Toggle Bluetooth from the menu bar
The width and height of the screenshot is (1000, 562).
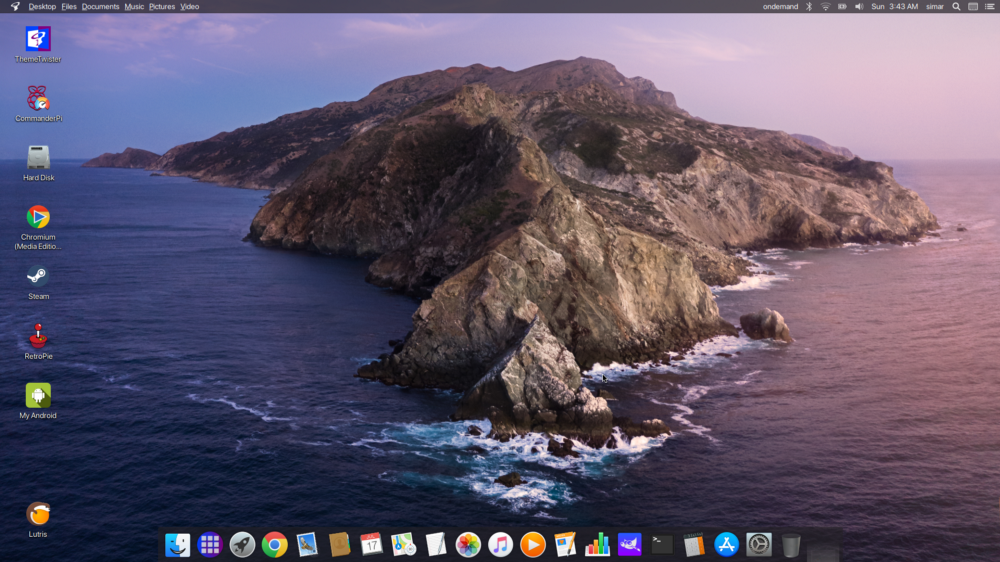tap(809, 7)
